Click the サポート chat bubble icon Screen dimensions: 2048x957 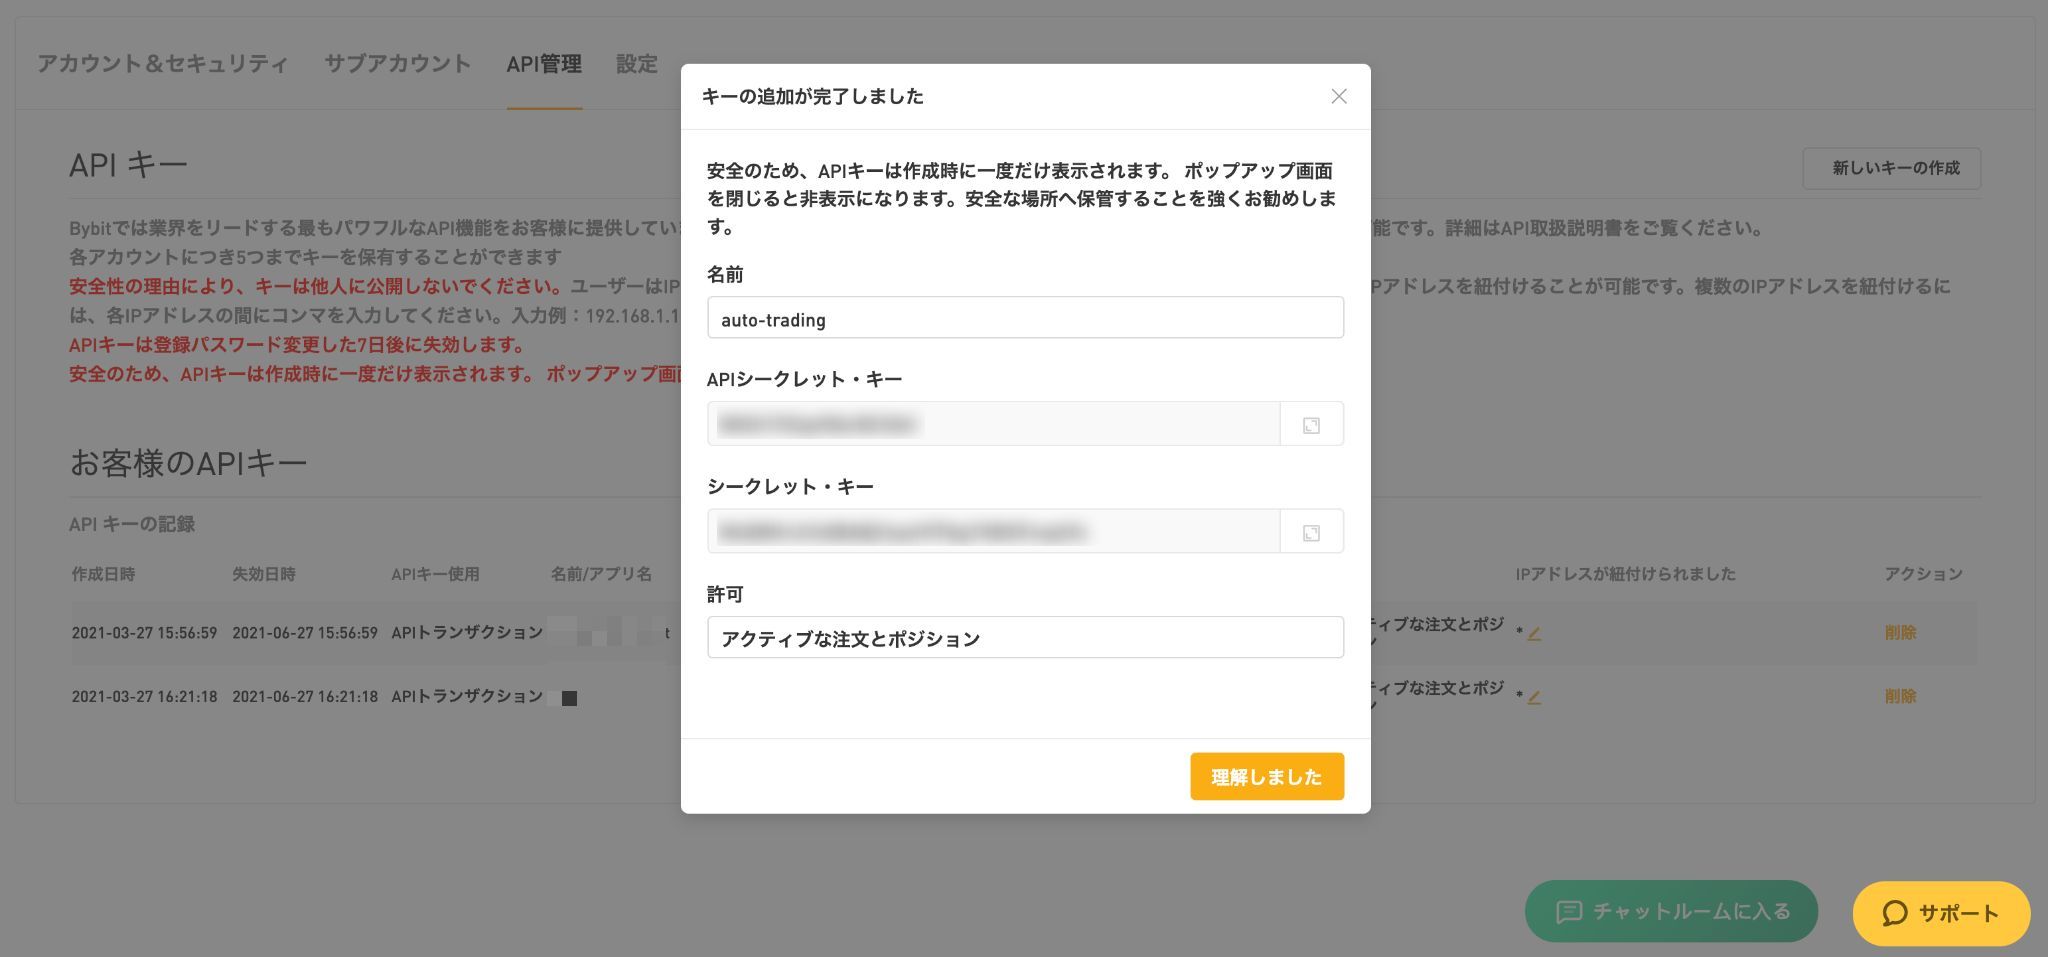tap(1893, 913)
